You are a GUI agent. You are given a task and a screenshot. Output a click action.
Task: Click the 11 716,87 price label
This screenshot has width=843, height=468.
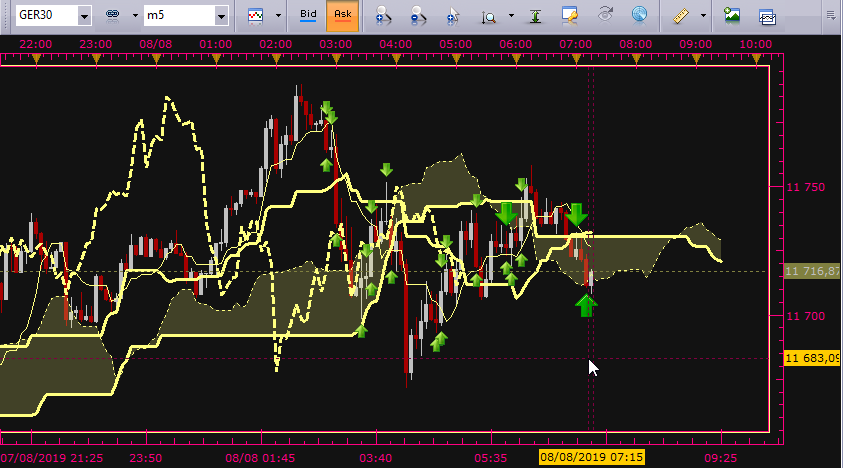[812, 271]
